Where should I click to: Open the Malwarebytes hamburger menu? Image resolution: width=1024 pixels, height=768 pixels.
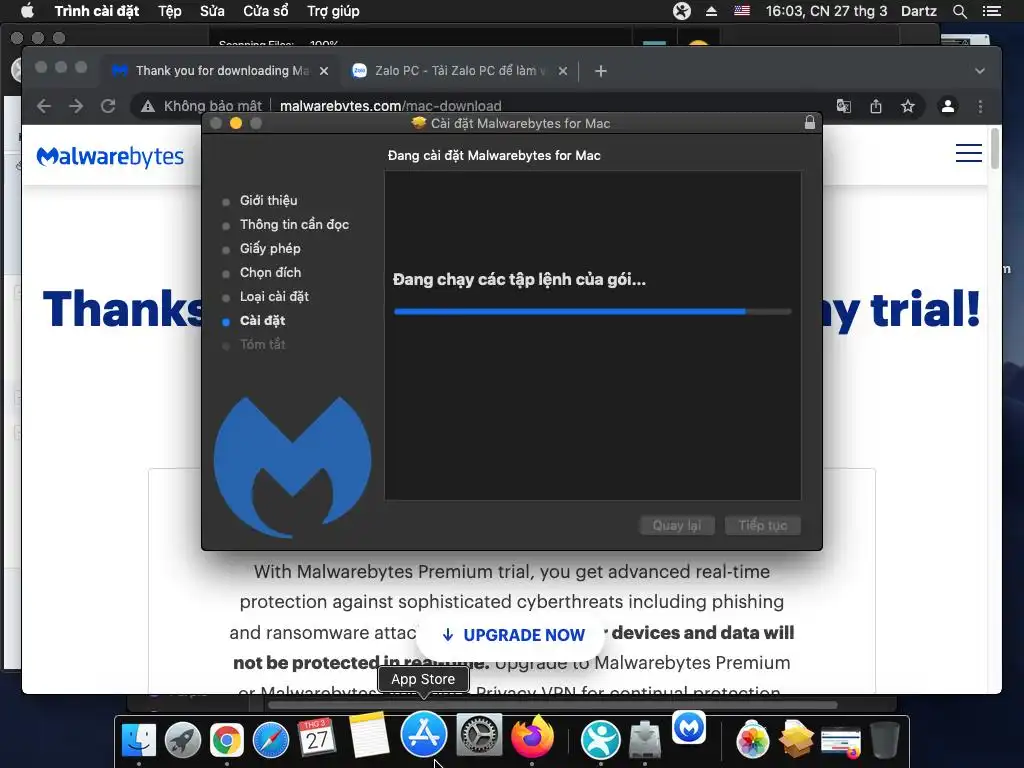click(x=968, y=153)
